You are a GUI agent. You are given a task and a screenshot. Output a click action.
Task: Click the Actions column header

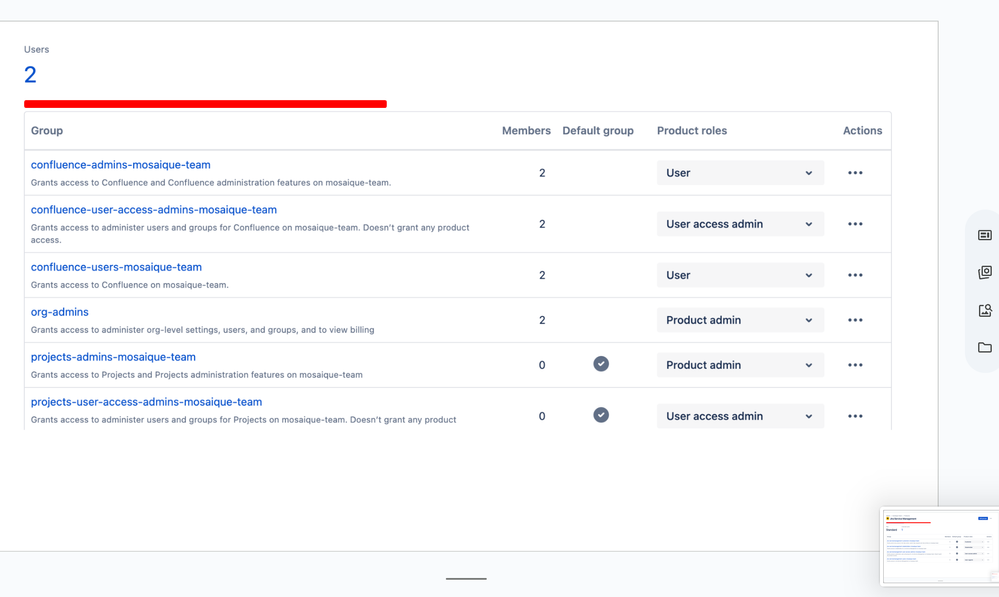863,131
